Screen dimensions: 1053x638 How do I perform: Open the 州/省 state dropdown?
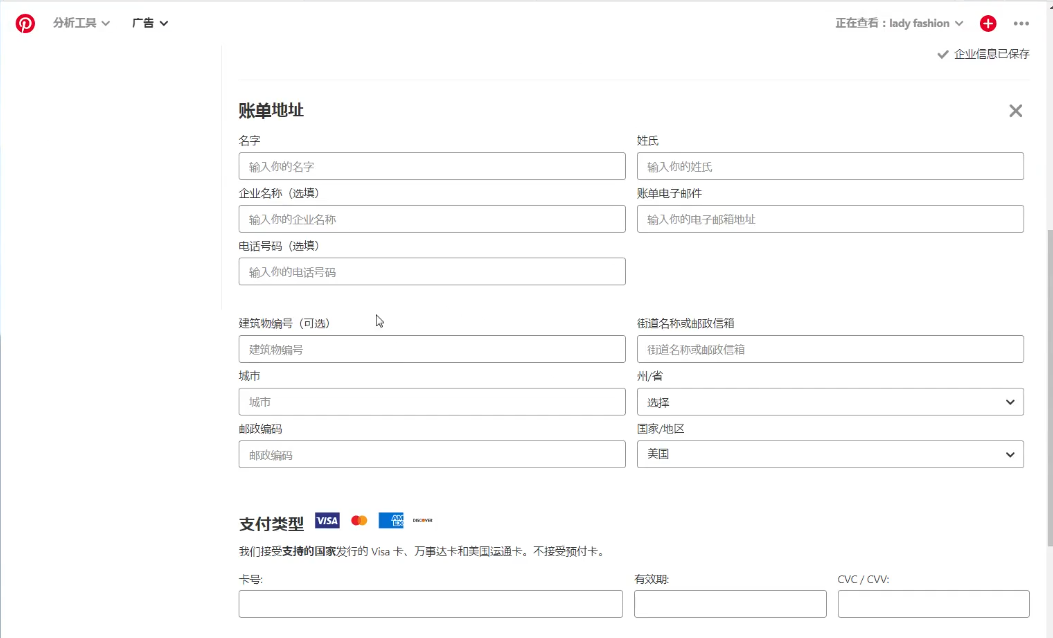[x=830, y=402]
